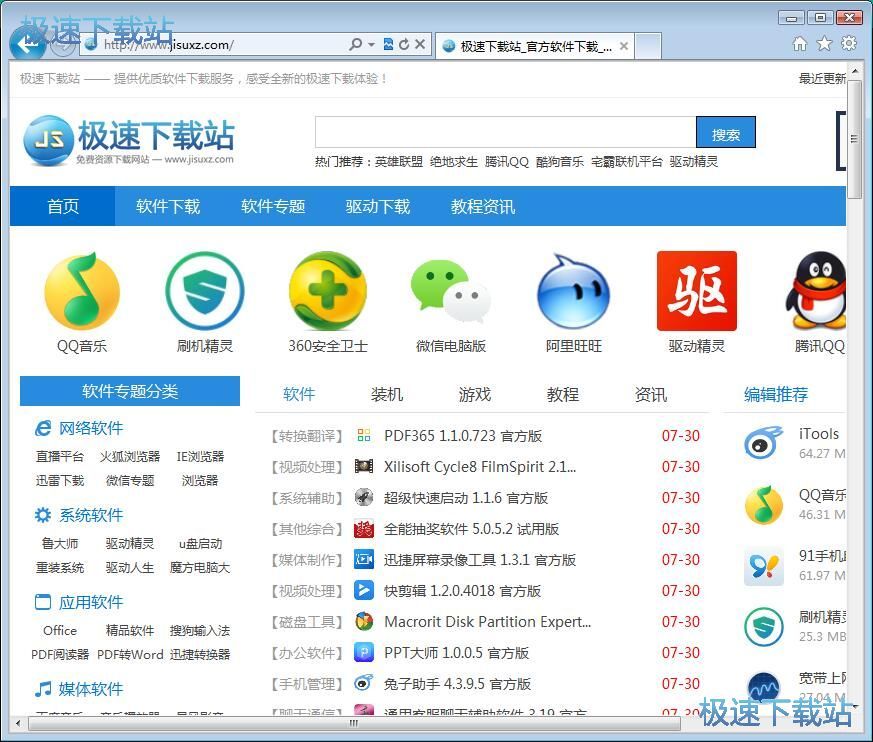This screenshot has height=742, width=873.
Task: Open 软件专题 navigation item
Action: 273,206
